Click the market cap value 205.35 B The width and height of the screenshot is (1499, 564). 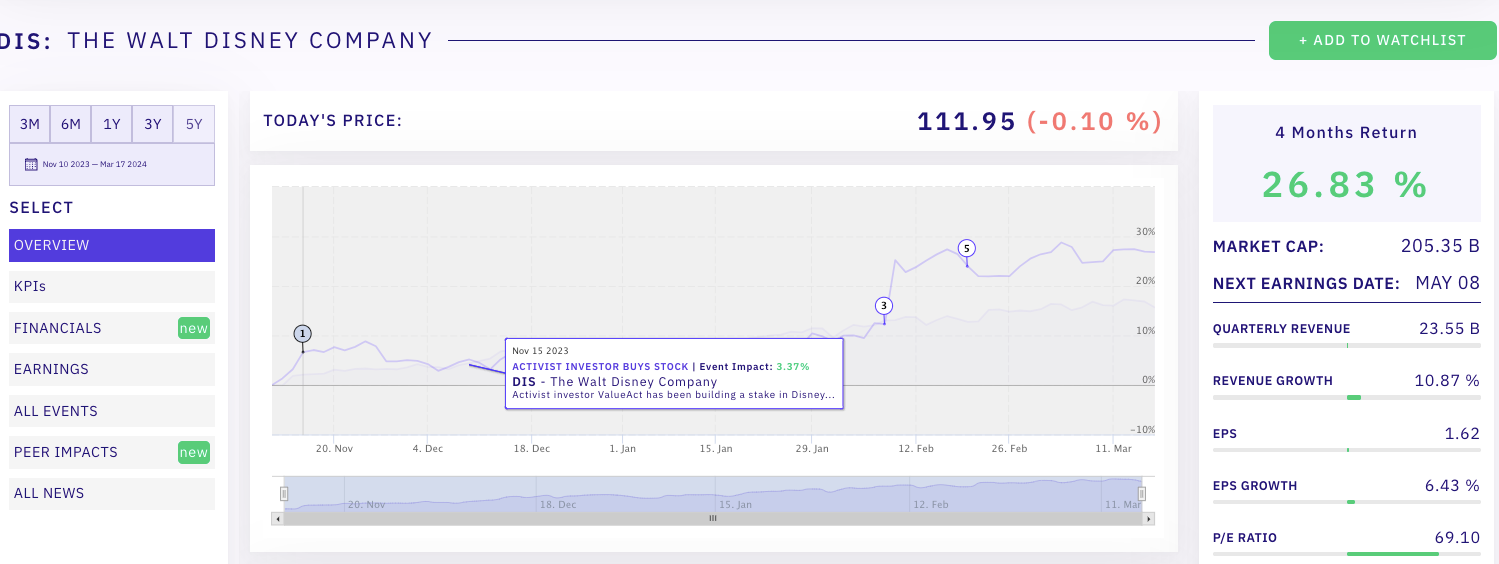pos(1439,246)
